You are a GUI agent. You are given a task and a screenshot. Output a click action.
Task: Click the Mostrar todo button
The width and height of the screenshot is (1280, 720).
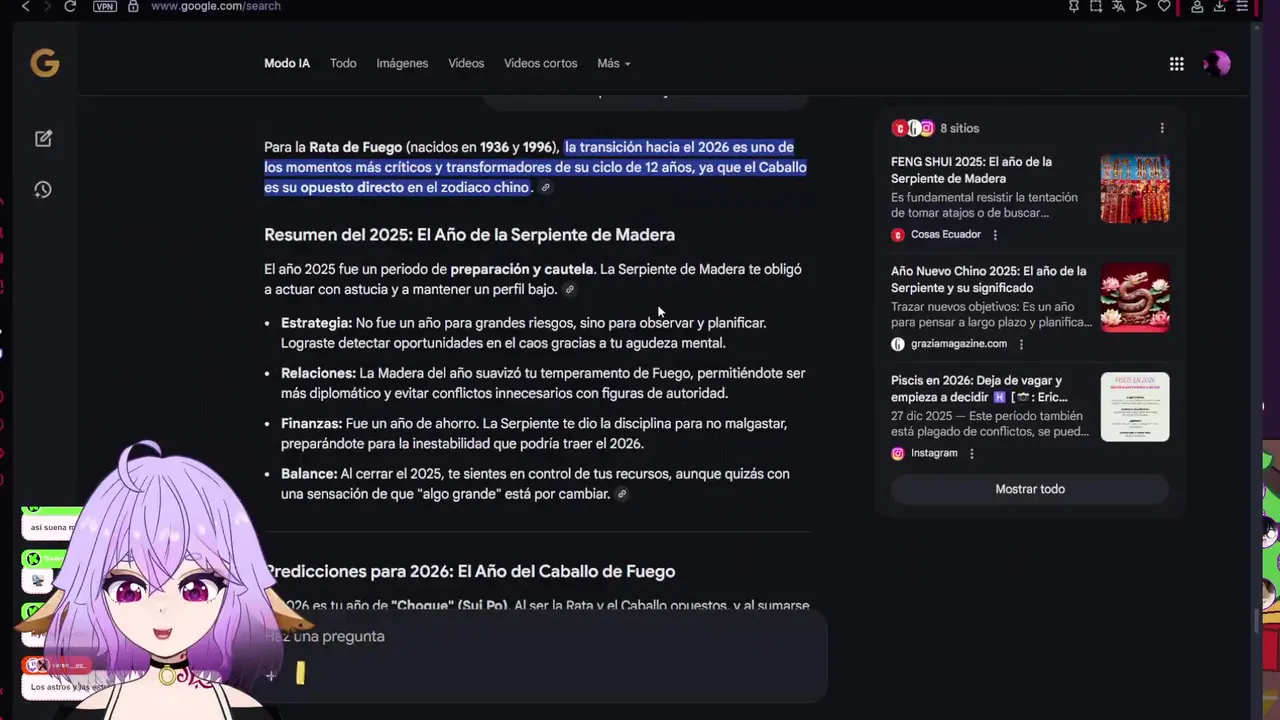click(1030, 489)
